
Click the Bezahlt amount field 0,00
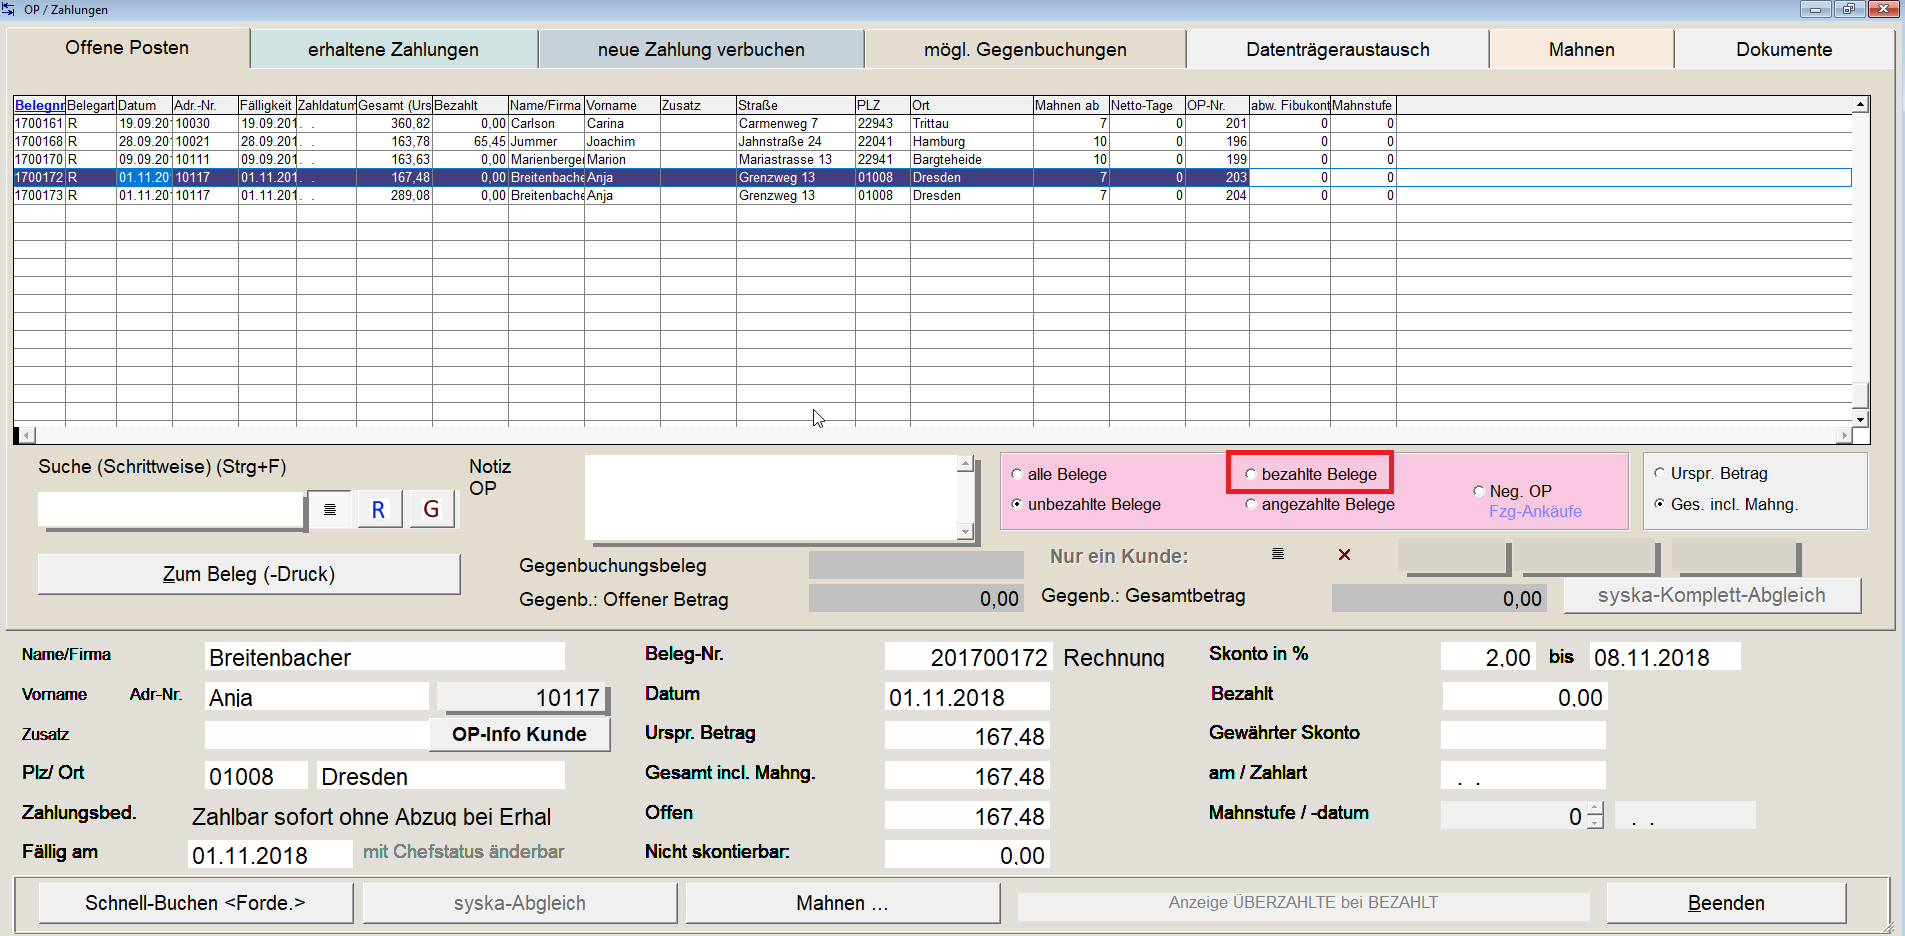tap(1523, 697)
